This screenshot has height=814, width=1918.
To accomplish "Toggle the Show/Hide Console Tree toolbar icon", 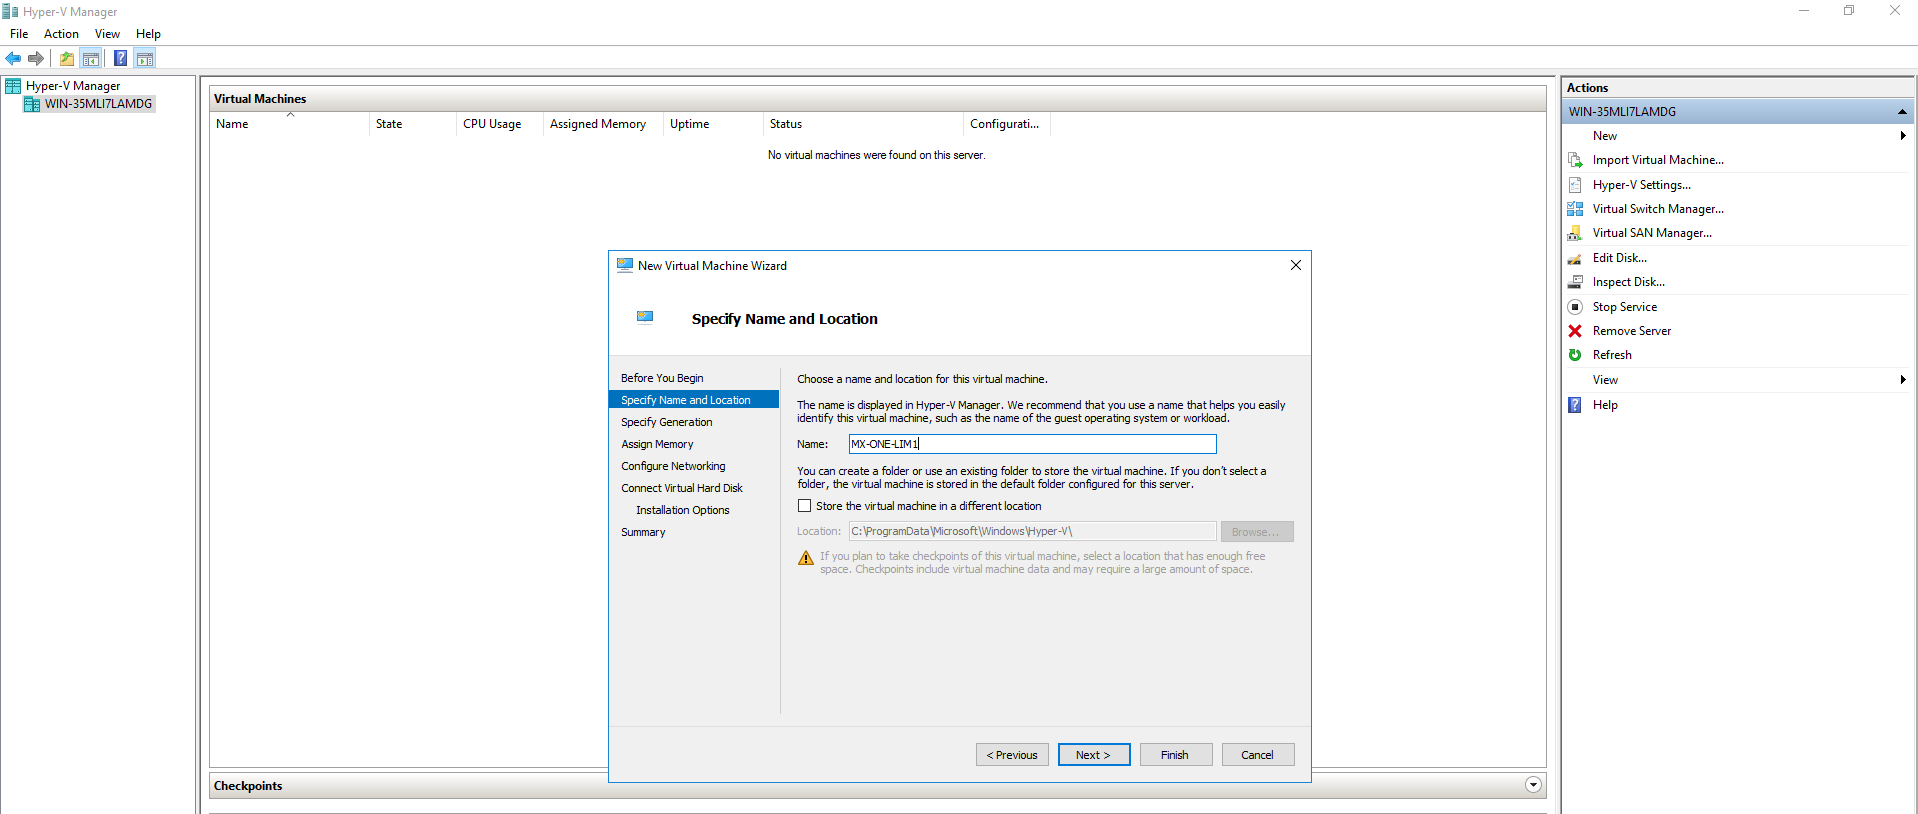I will coord(91,58).
